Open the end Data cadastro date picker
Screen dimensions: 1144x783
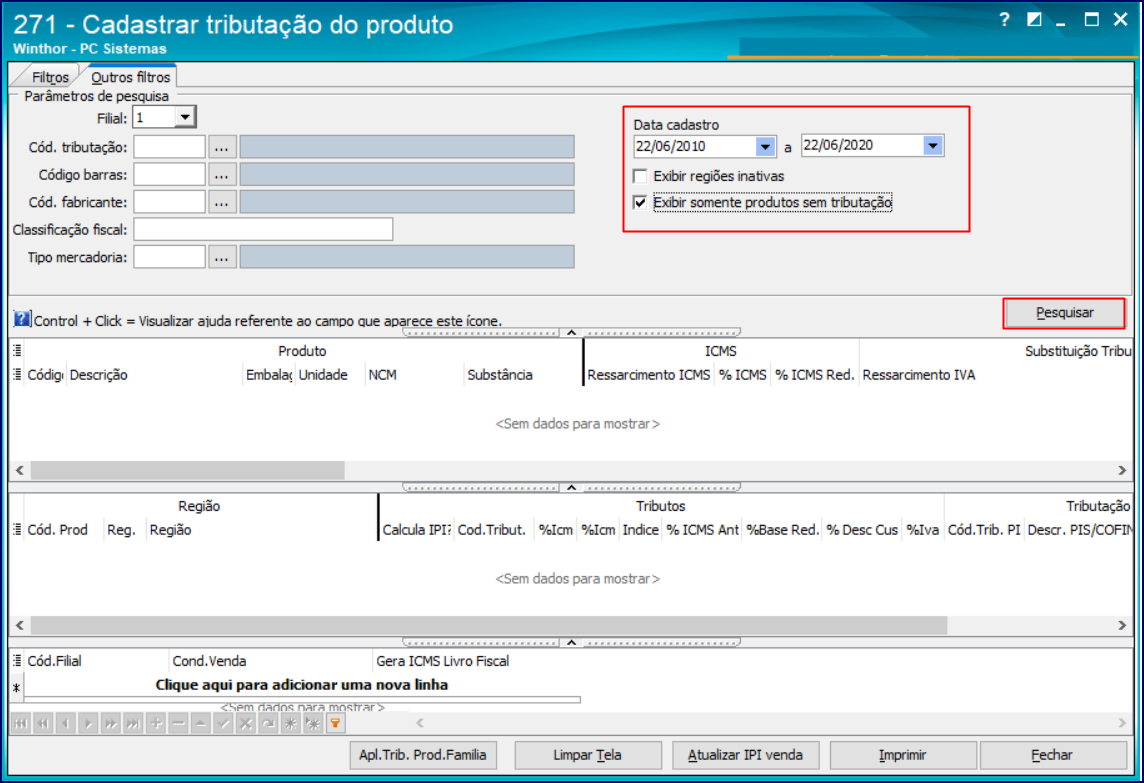[x=932, y=146]
